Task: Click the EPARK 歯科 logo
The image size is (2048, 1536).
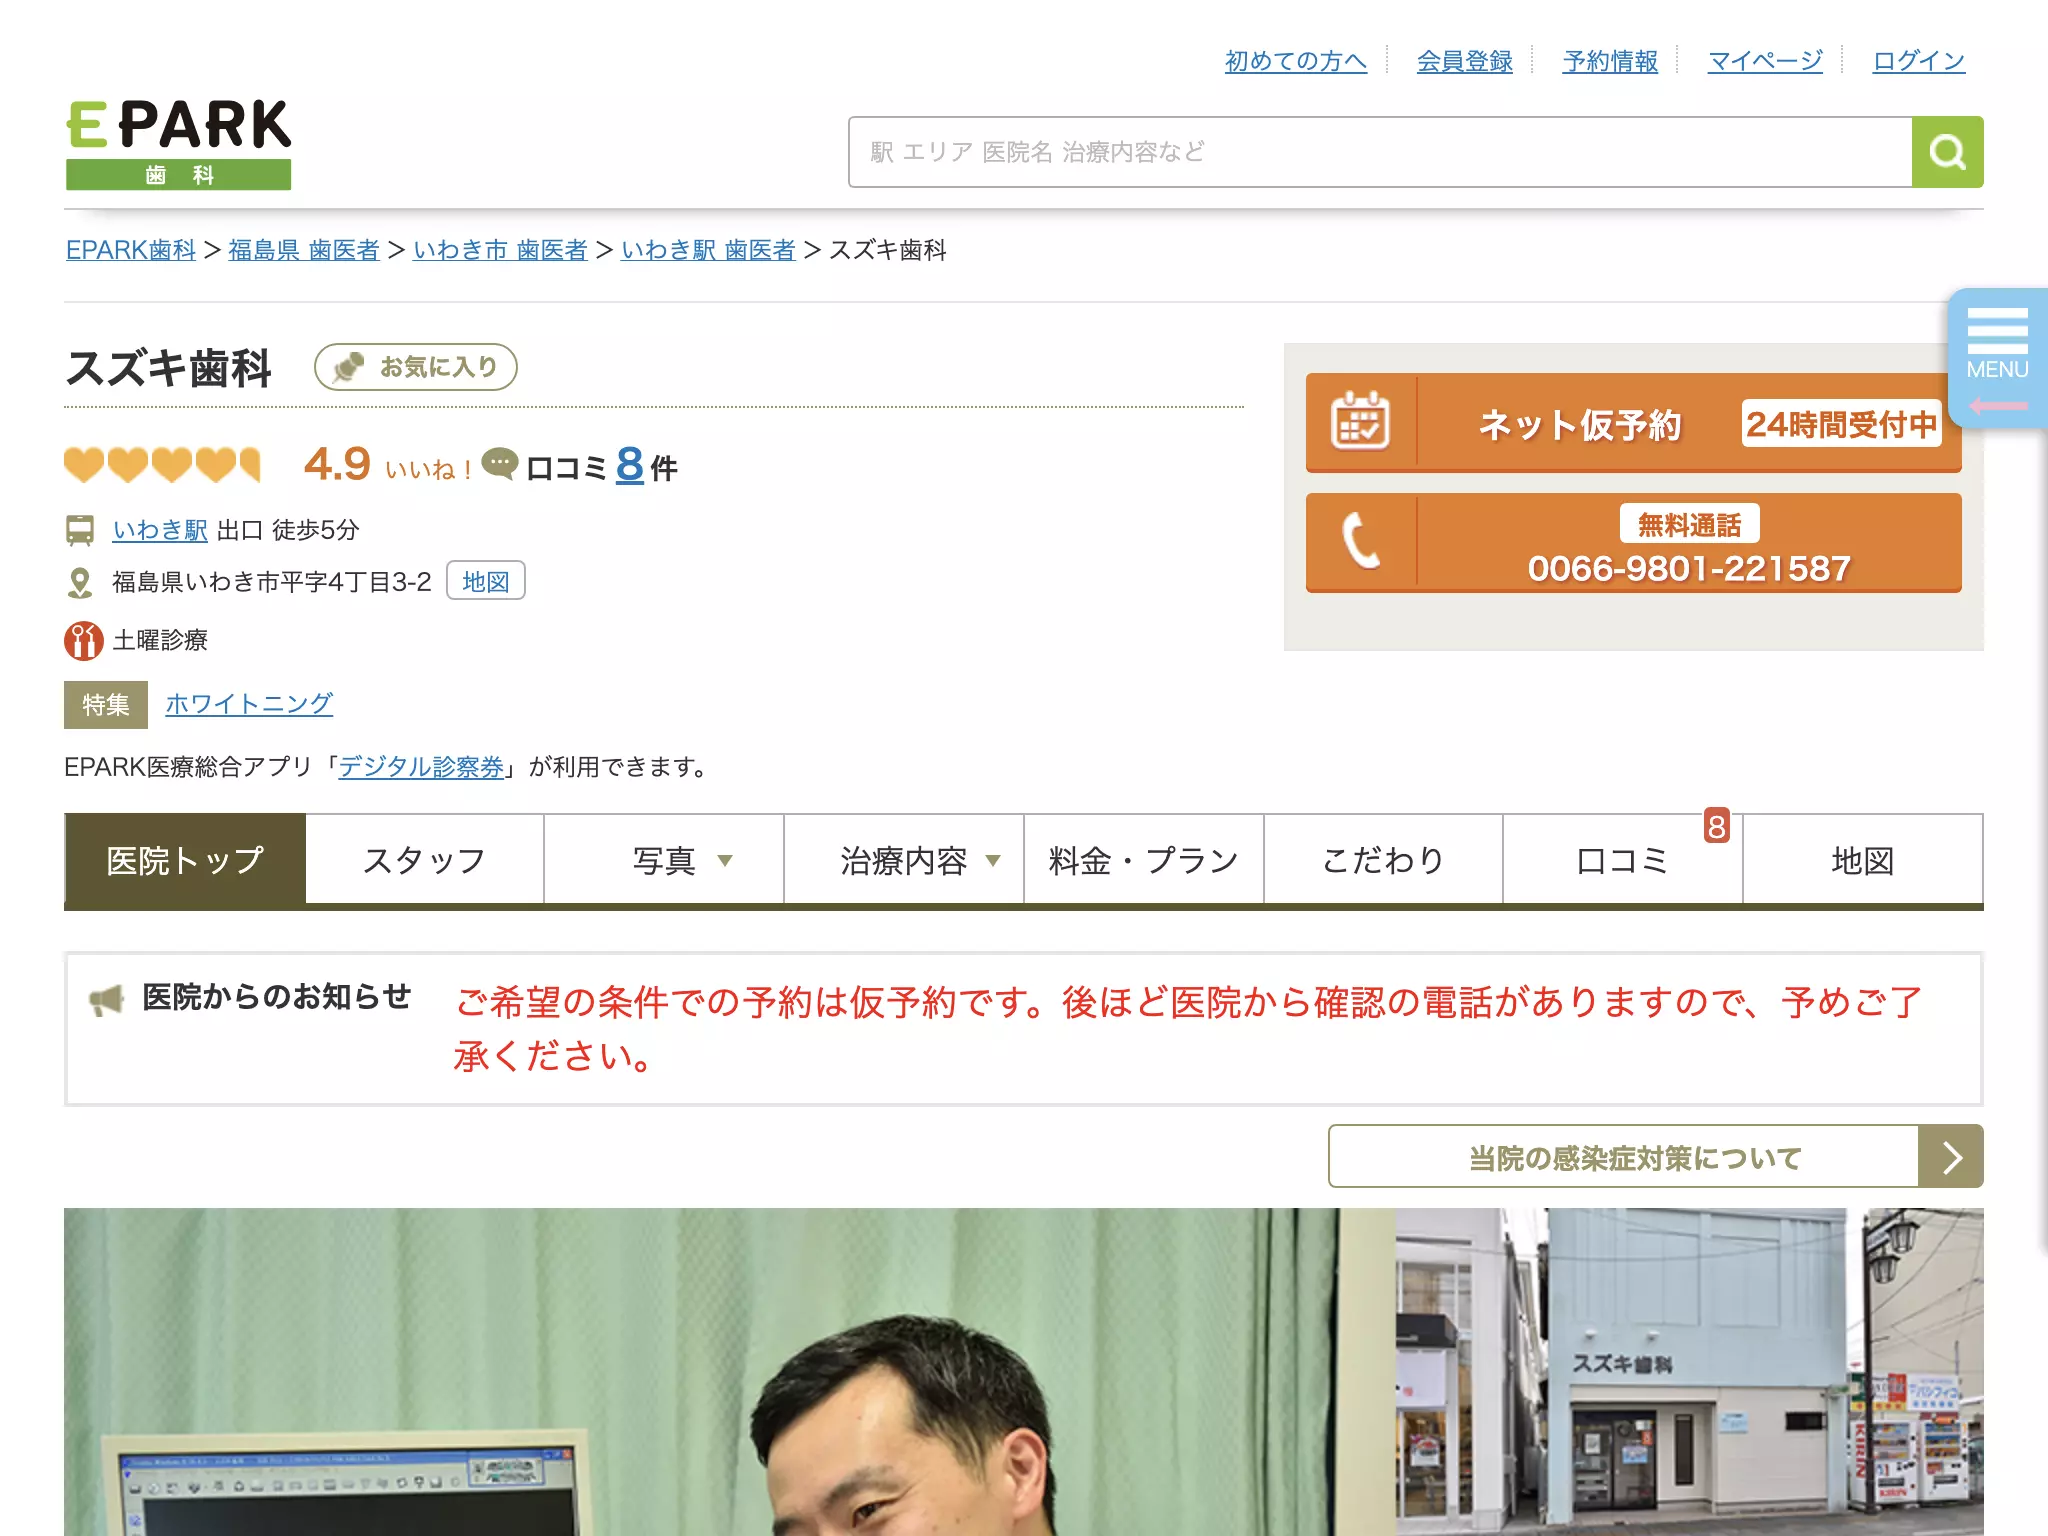Action: 178,144
